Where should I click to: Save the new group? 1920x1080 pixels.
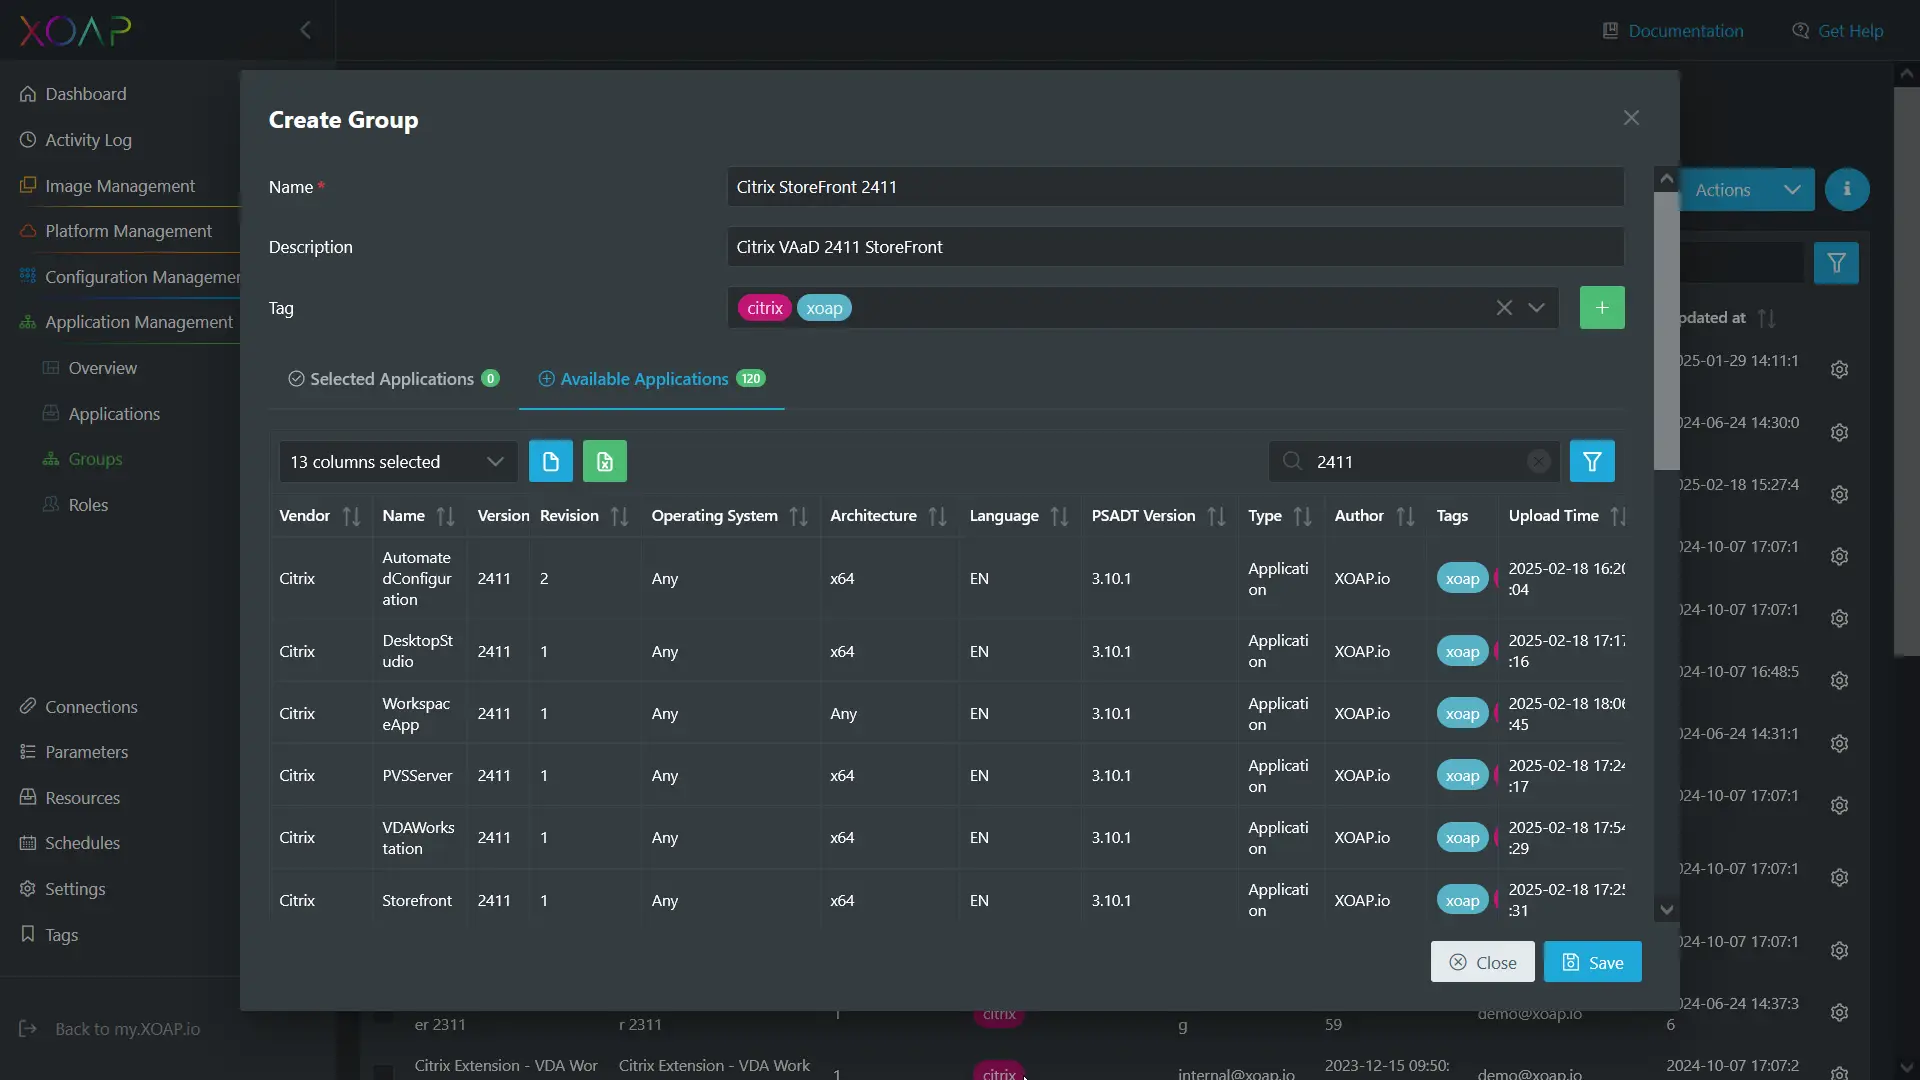tap(1592, 962)
